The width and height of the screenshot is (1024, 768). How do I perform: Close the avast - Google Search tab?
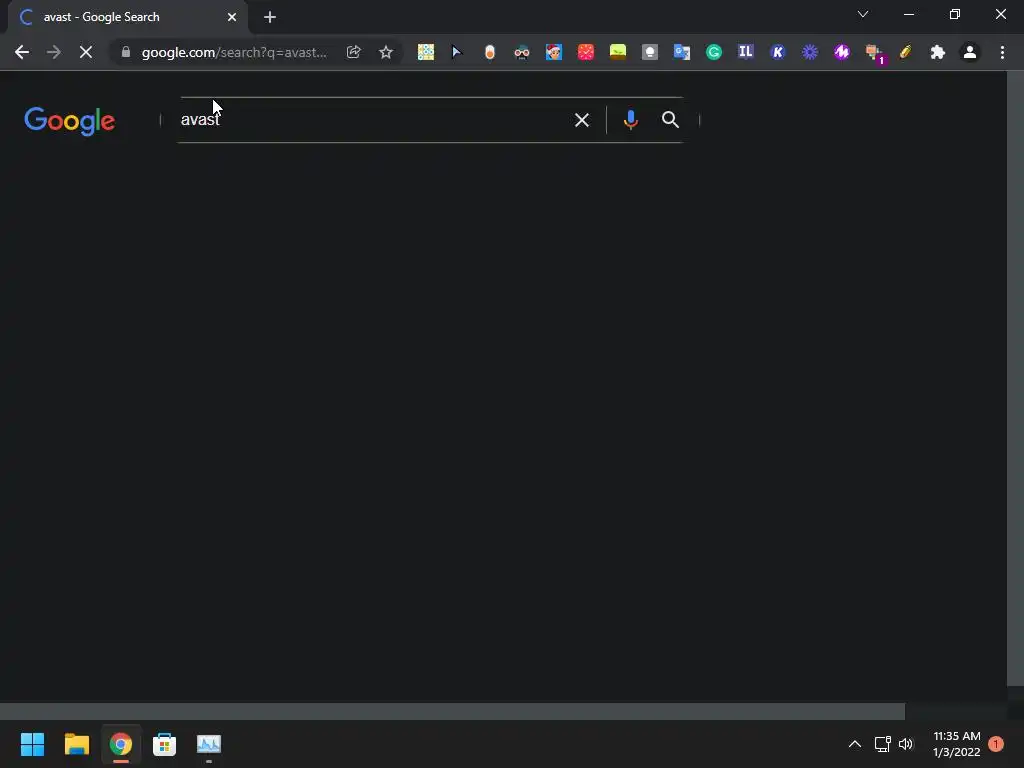[232, 17]
